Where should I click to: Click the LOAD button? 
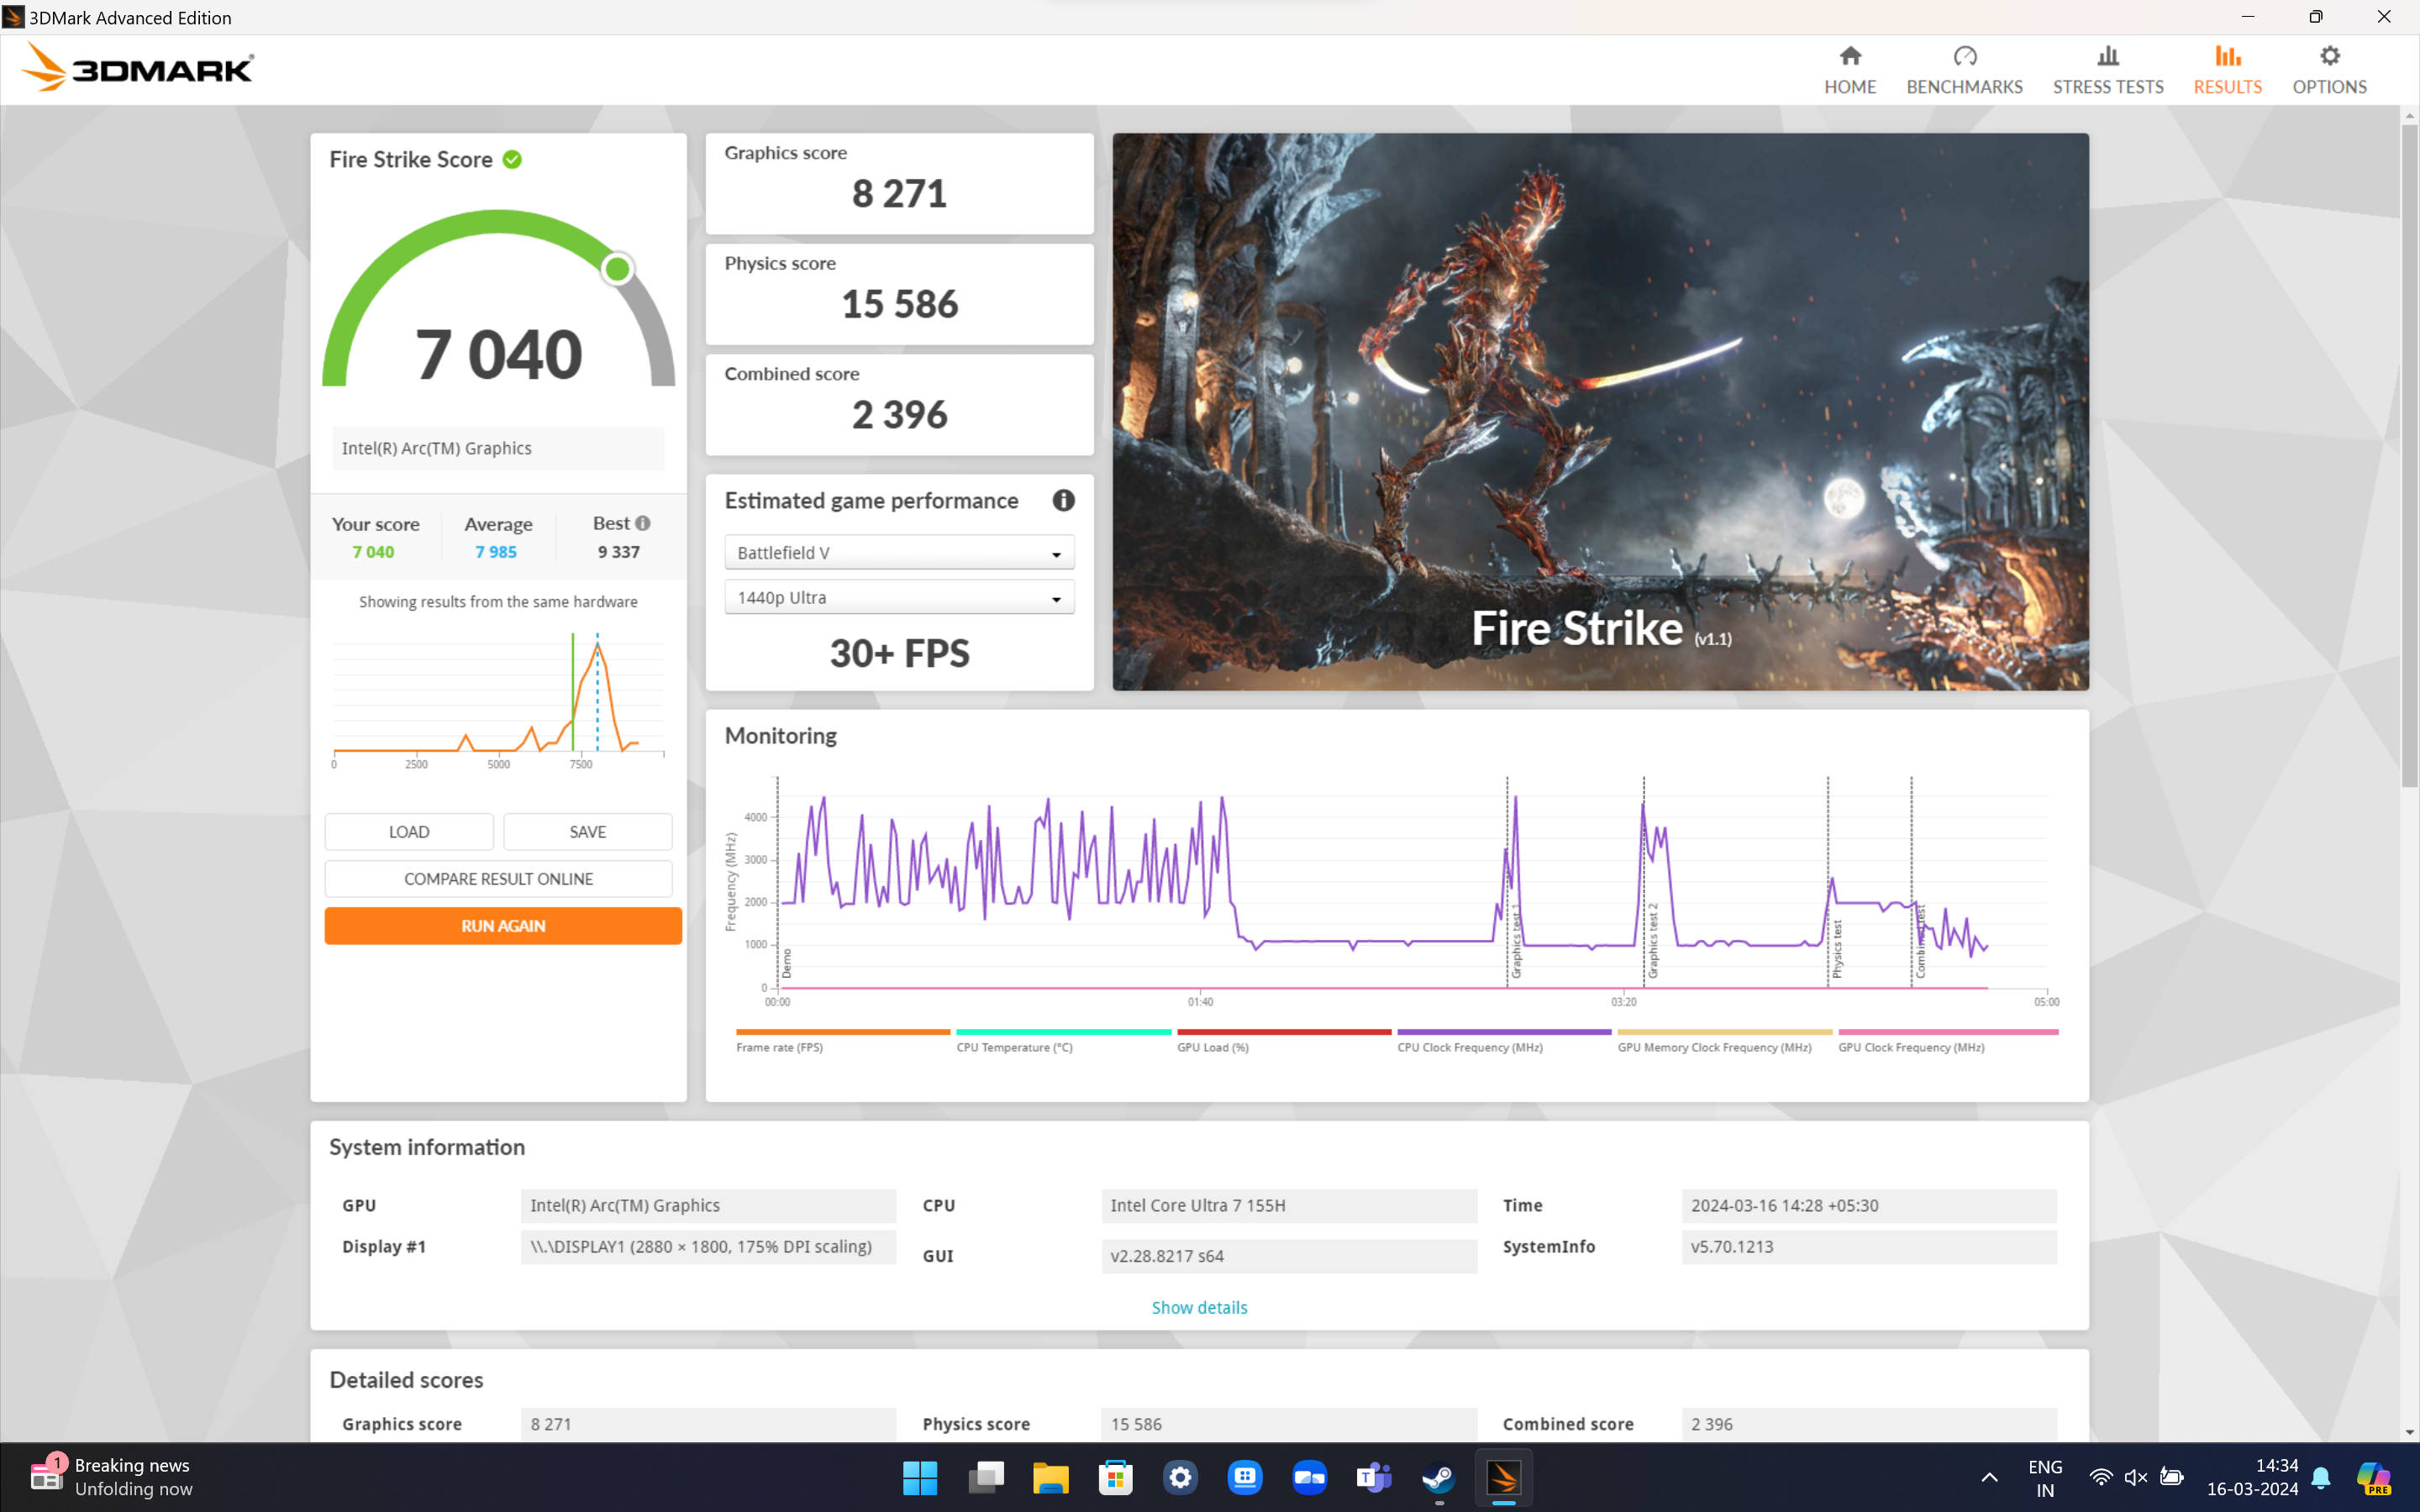[x=409, y=831]
